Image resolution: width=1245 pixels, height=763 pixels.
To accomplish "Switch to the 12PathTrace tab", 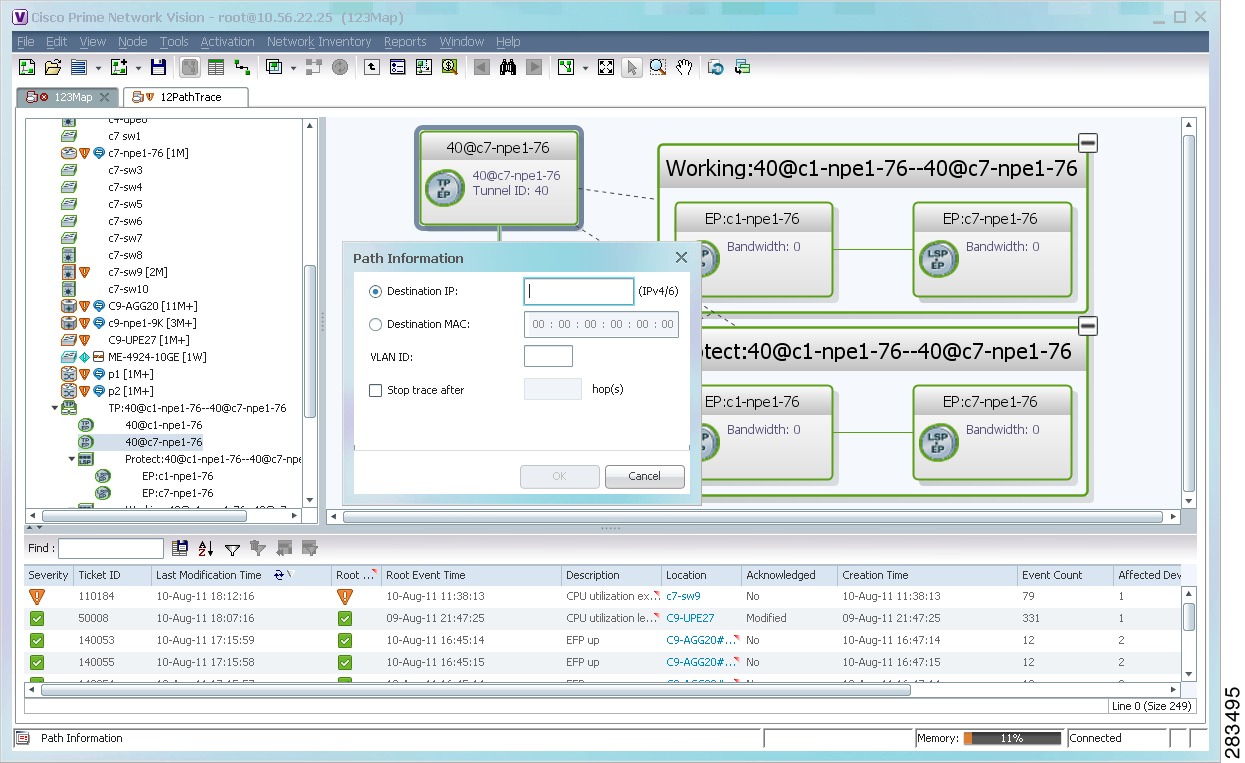I will pos(185,97).
